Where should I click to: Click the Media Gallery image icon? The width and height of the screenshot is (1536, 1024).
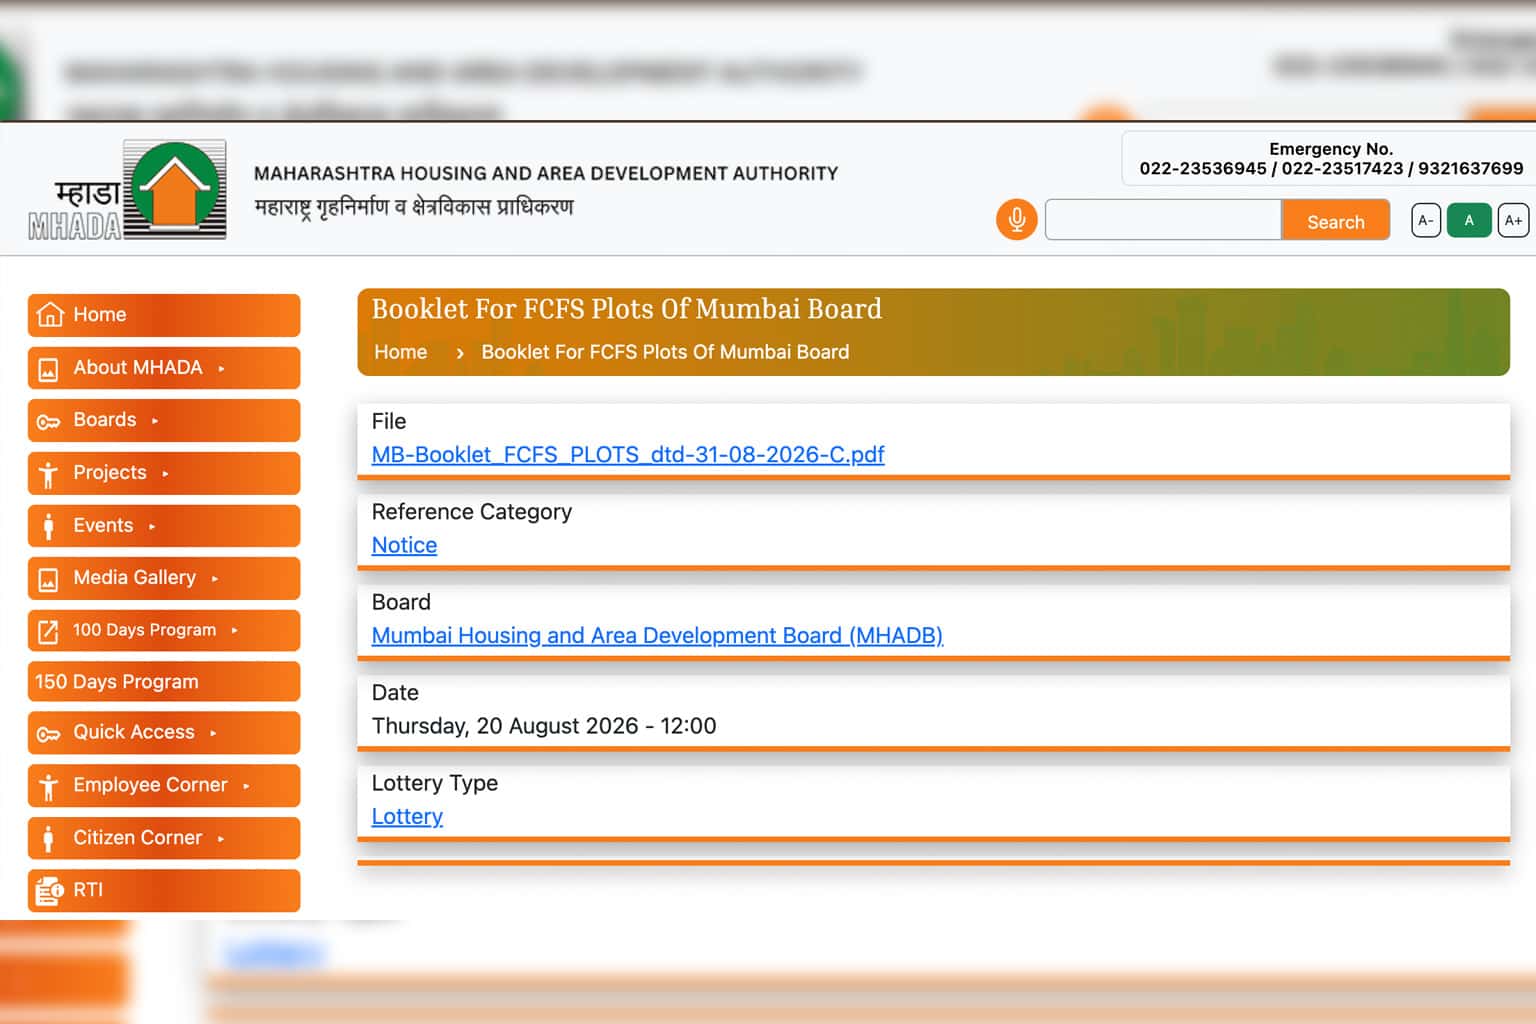48,579
